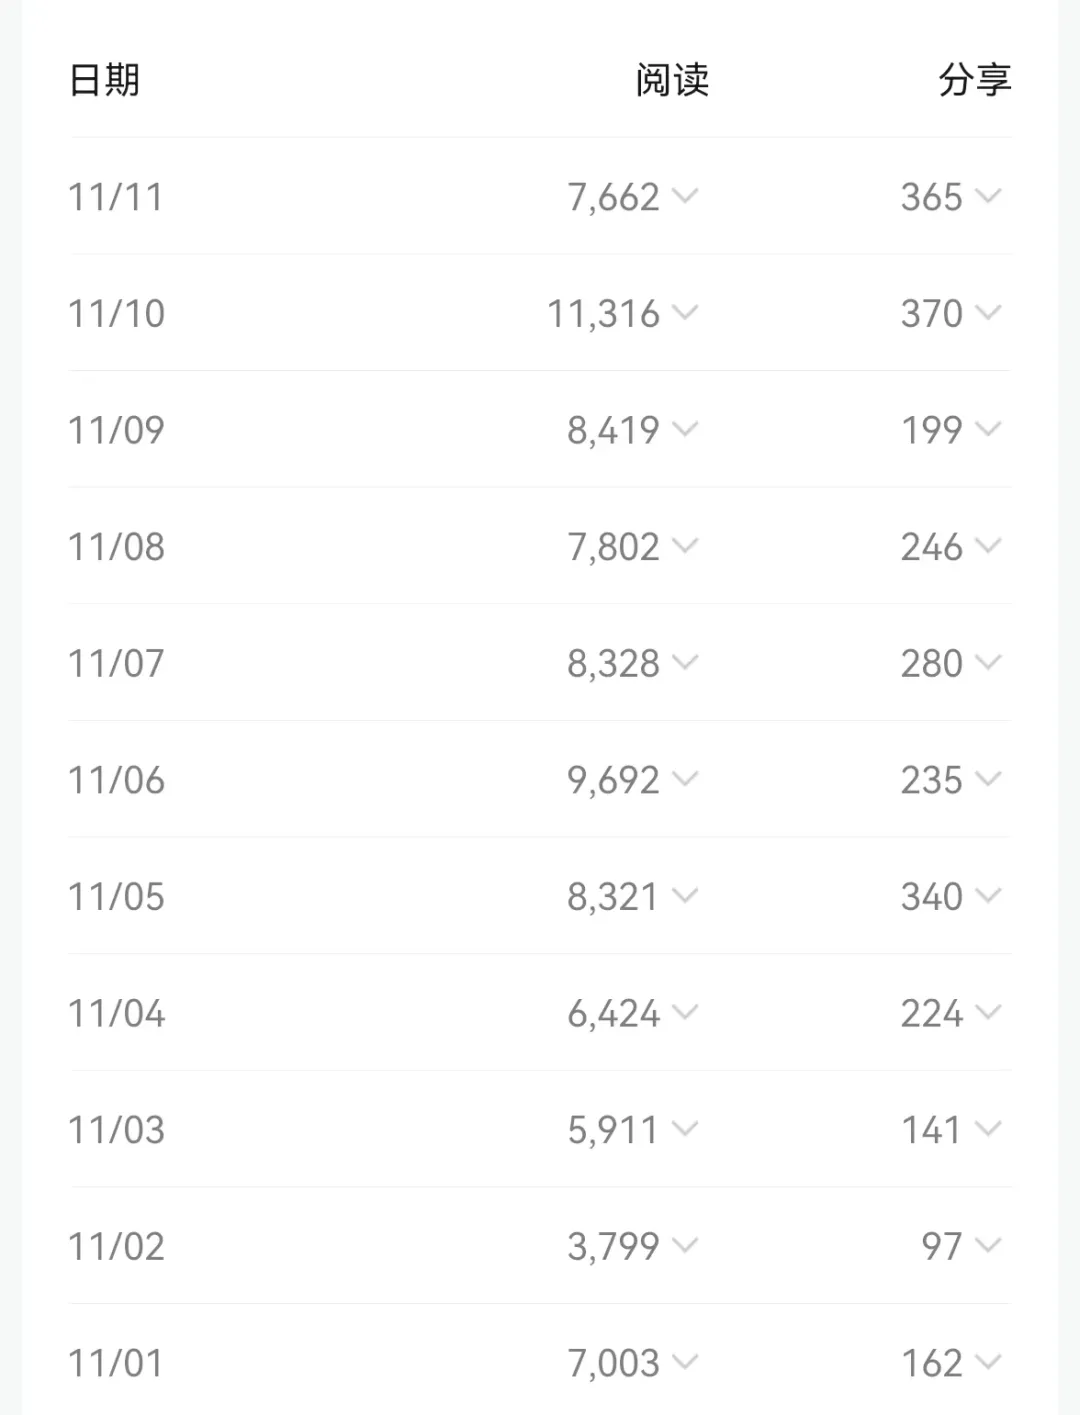
Task: Select the 11/01 date row
Action: point(115,1362)
